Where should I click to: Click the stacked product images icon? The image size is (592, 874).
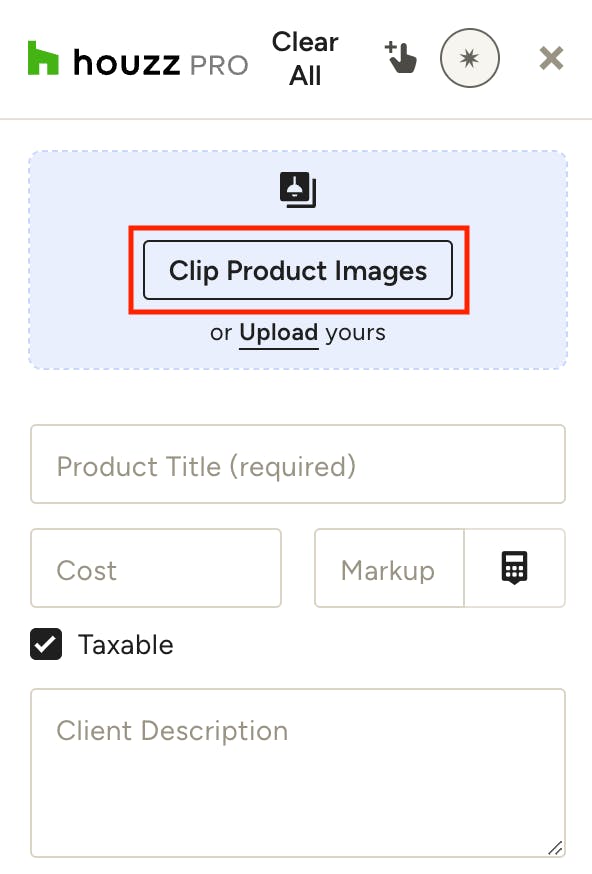(298, 190)
